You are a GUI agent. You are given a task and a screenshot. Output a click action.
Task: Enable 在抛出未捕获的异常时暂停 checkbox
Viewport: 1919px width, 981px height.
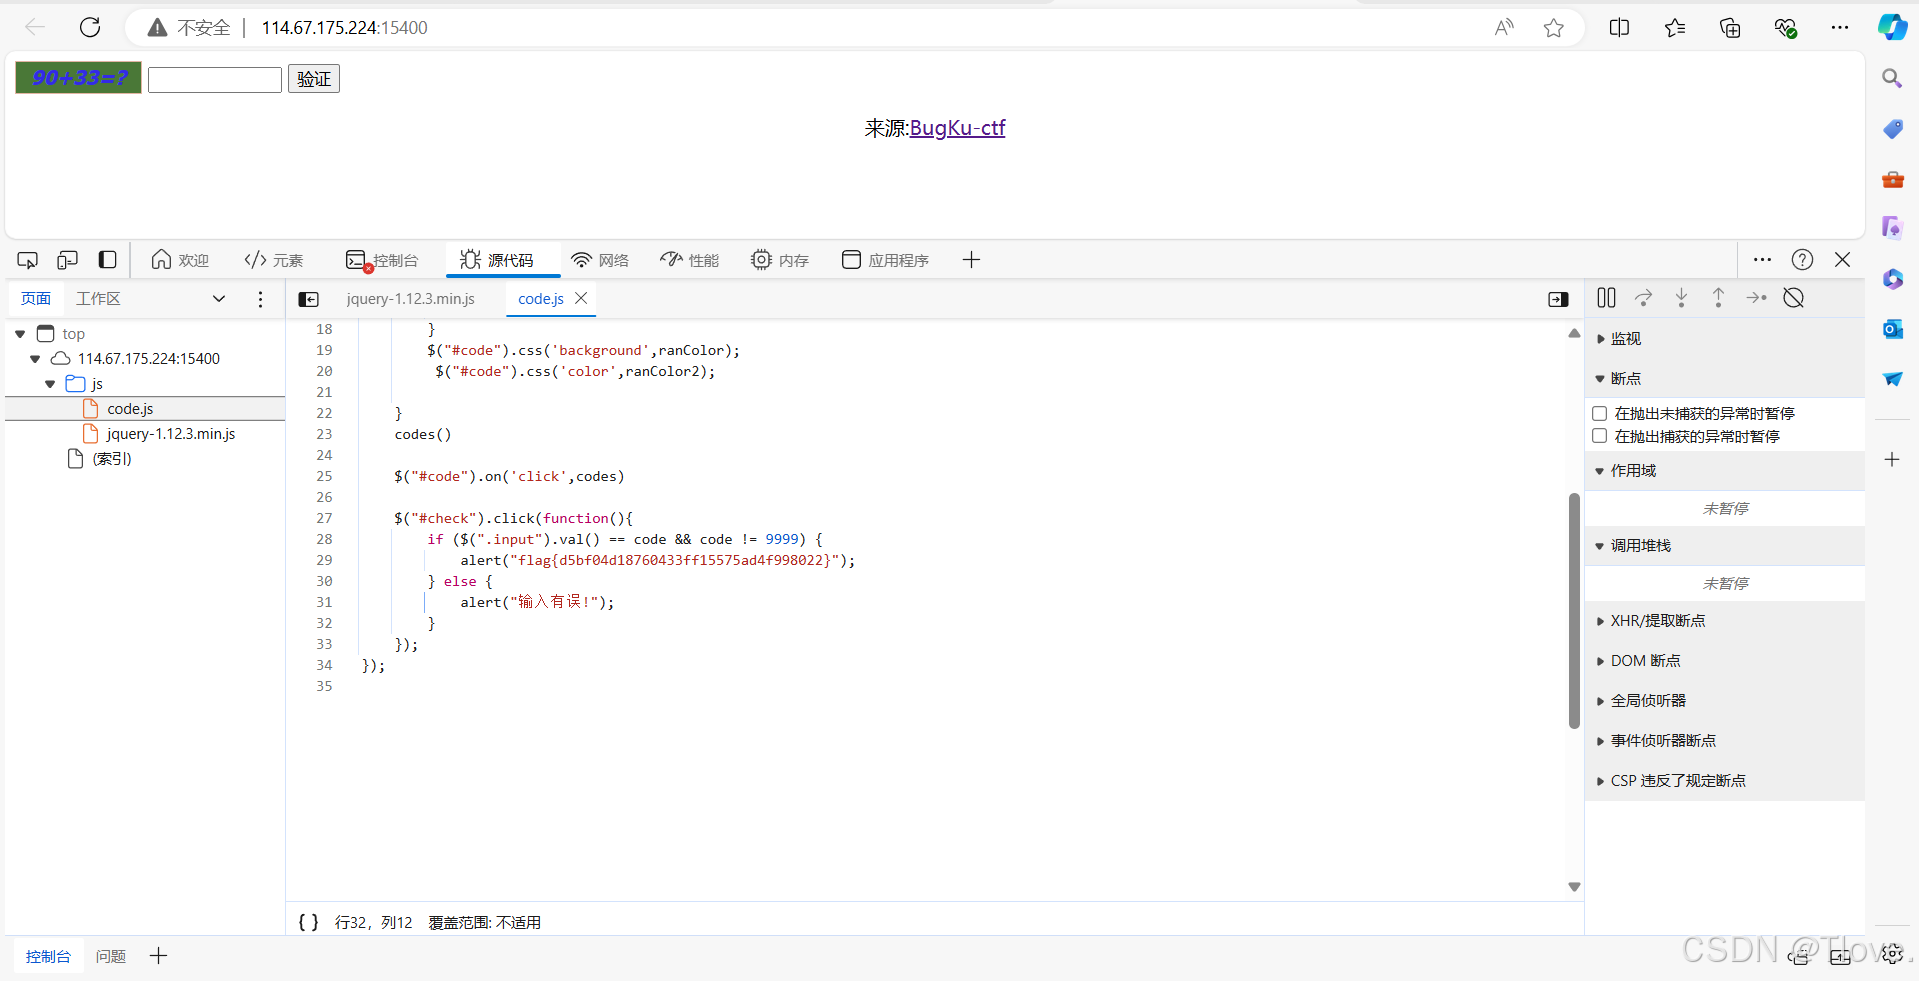click(x=1600, y=413)
